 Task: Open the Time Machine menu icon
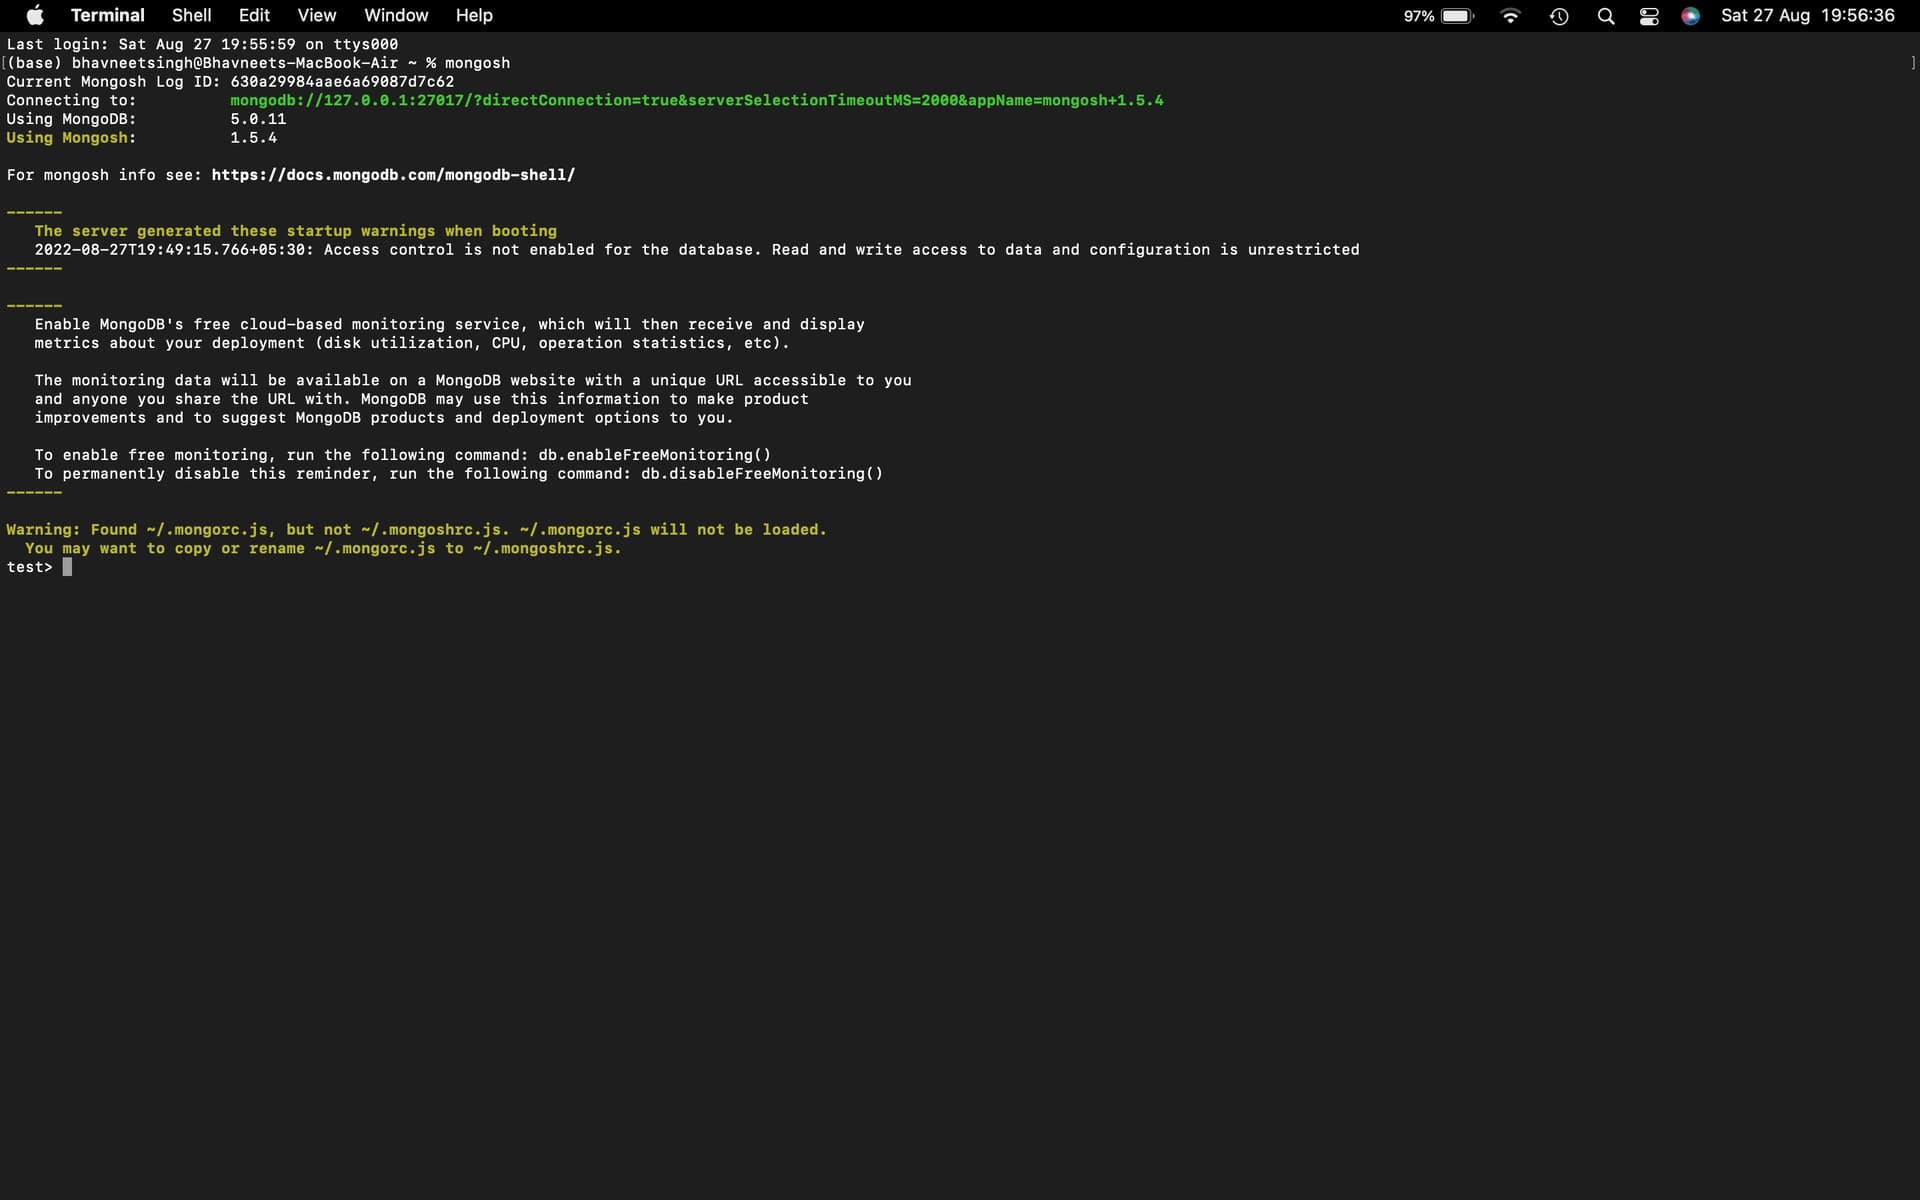1559,16
